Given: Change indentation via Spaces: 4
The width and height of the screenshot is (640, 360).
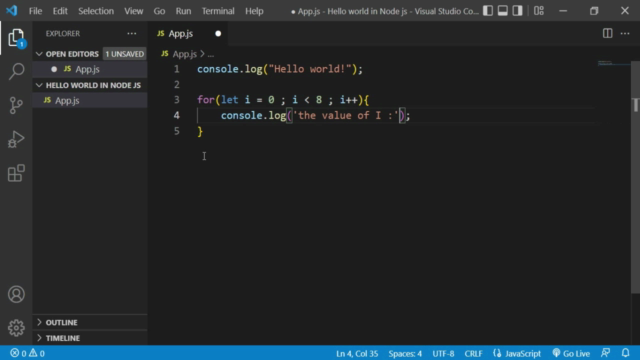Looking at the screenshot, I should point(405,353).
